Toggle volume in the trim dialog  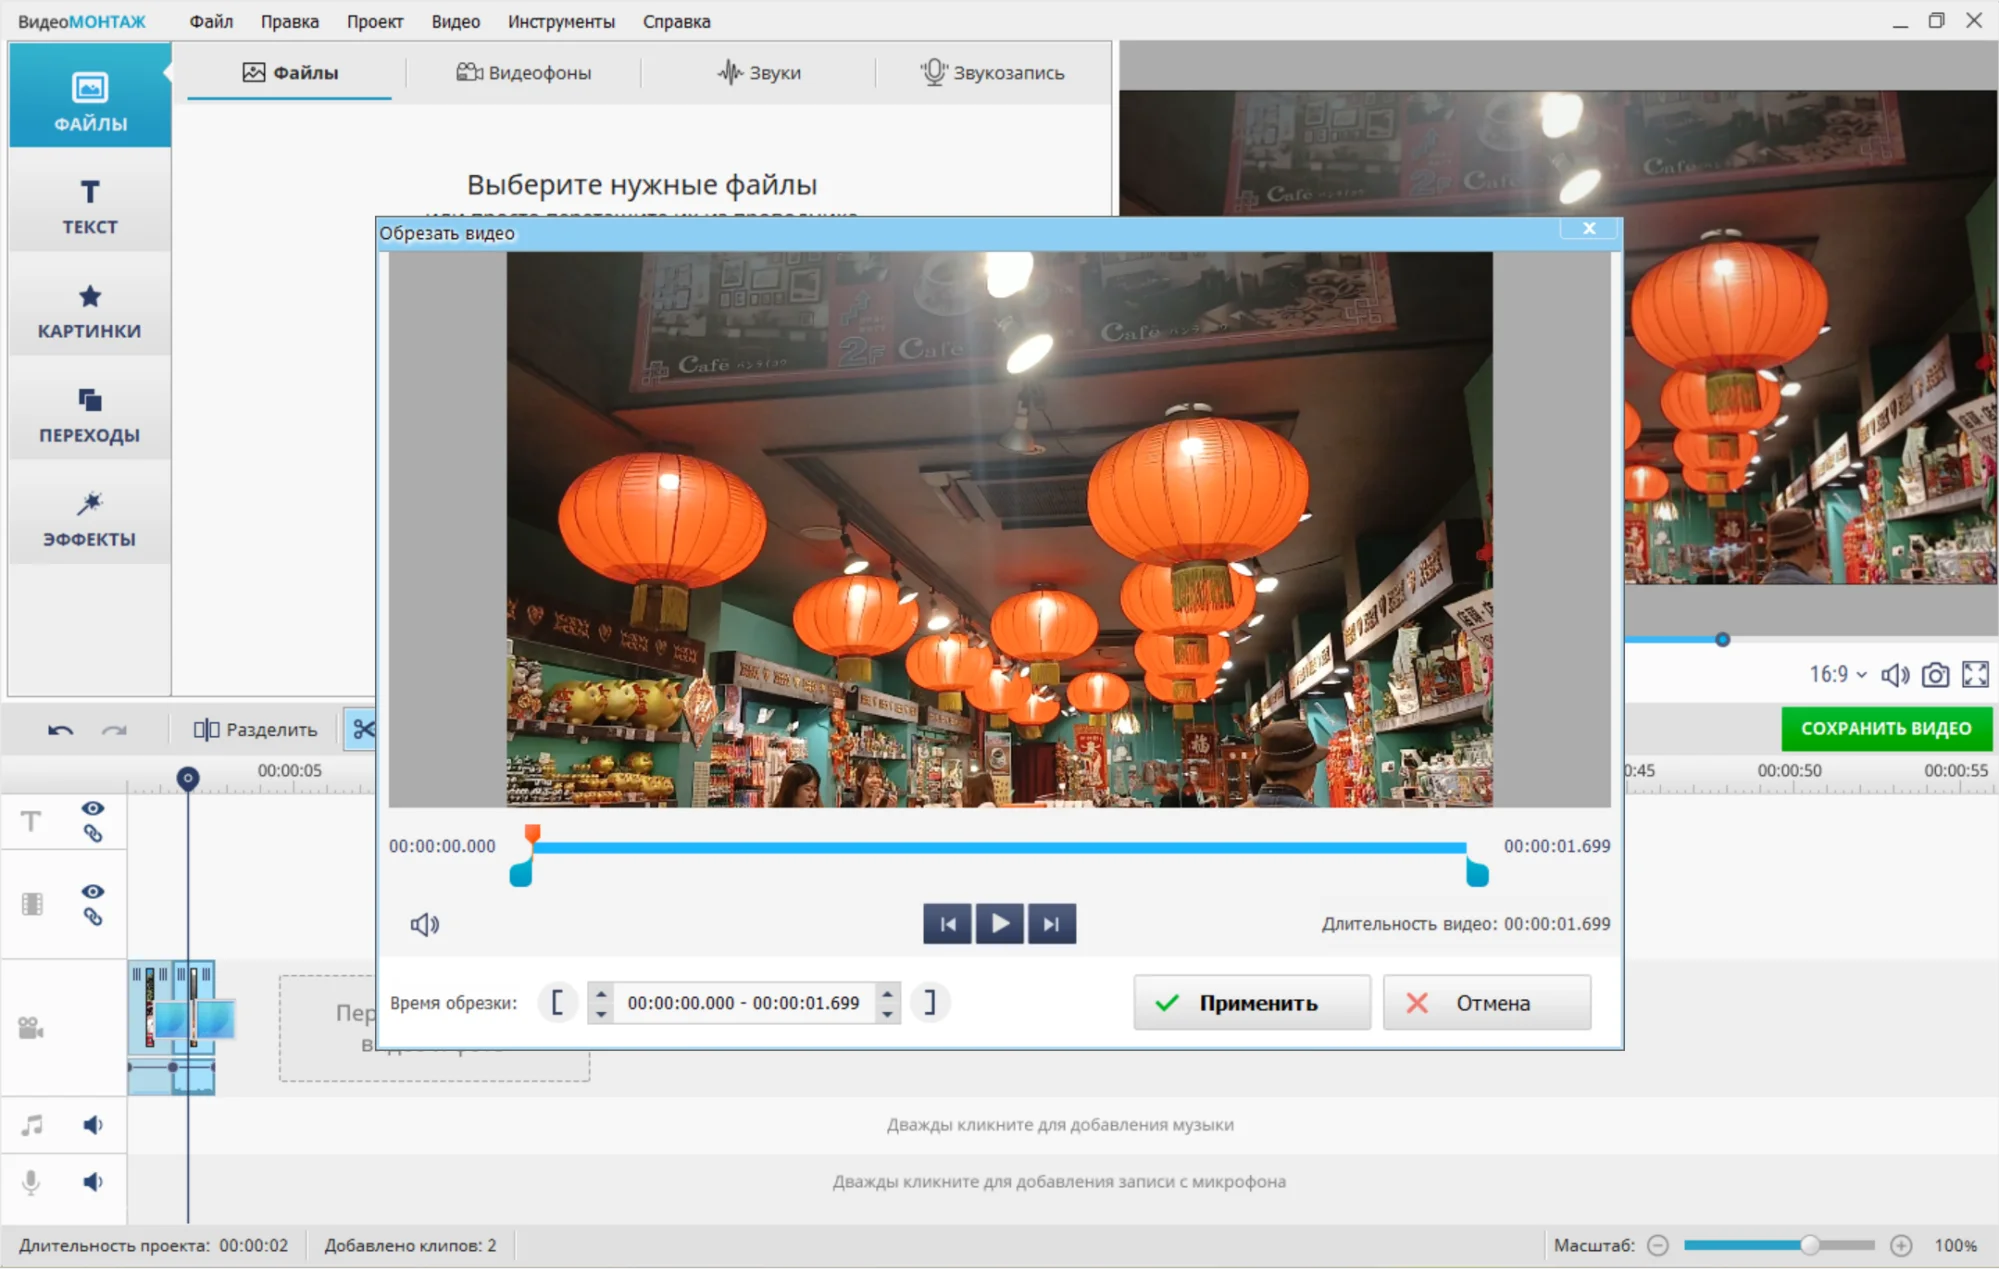coord(425,924)
